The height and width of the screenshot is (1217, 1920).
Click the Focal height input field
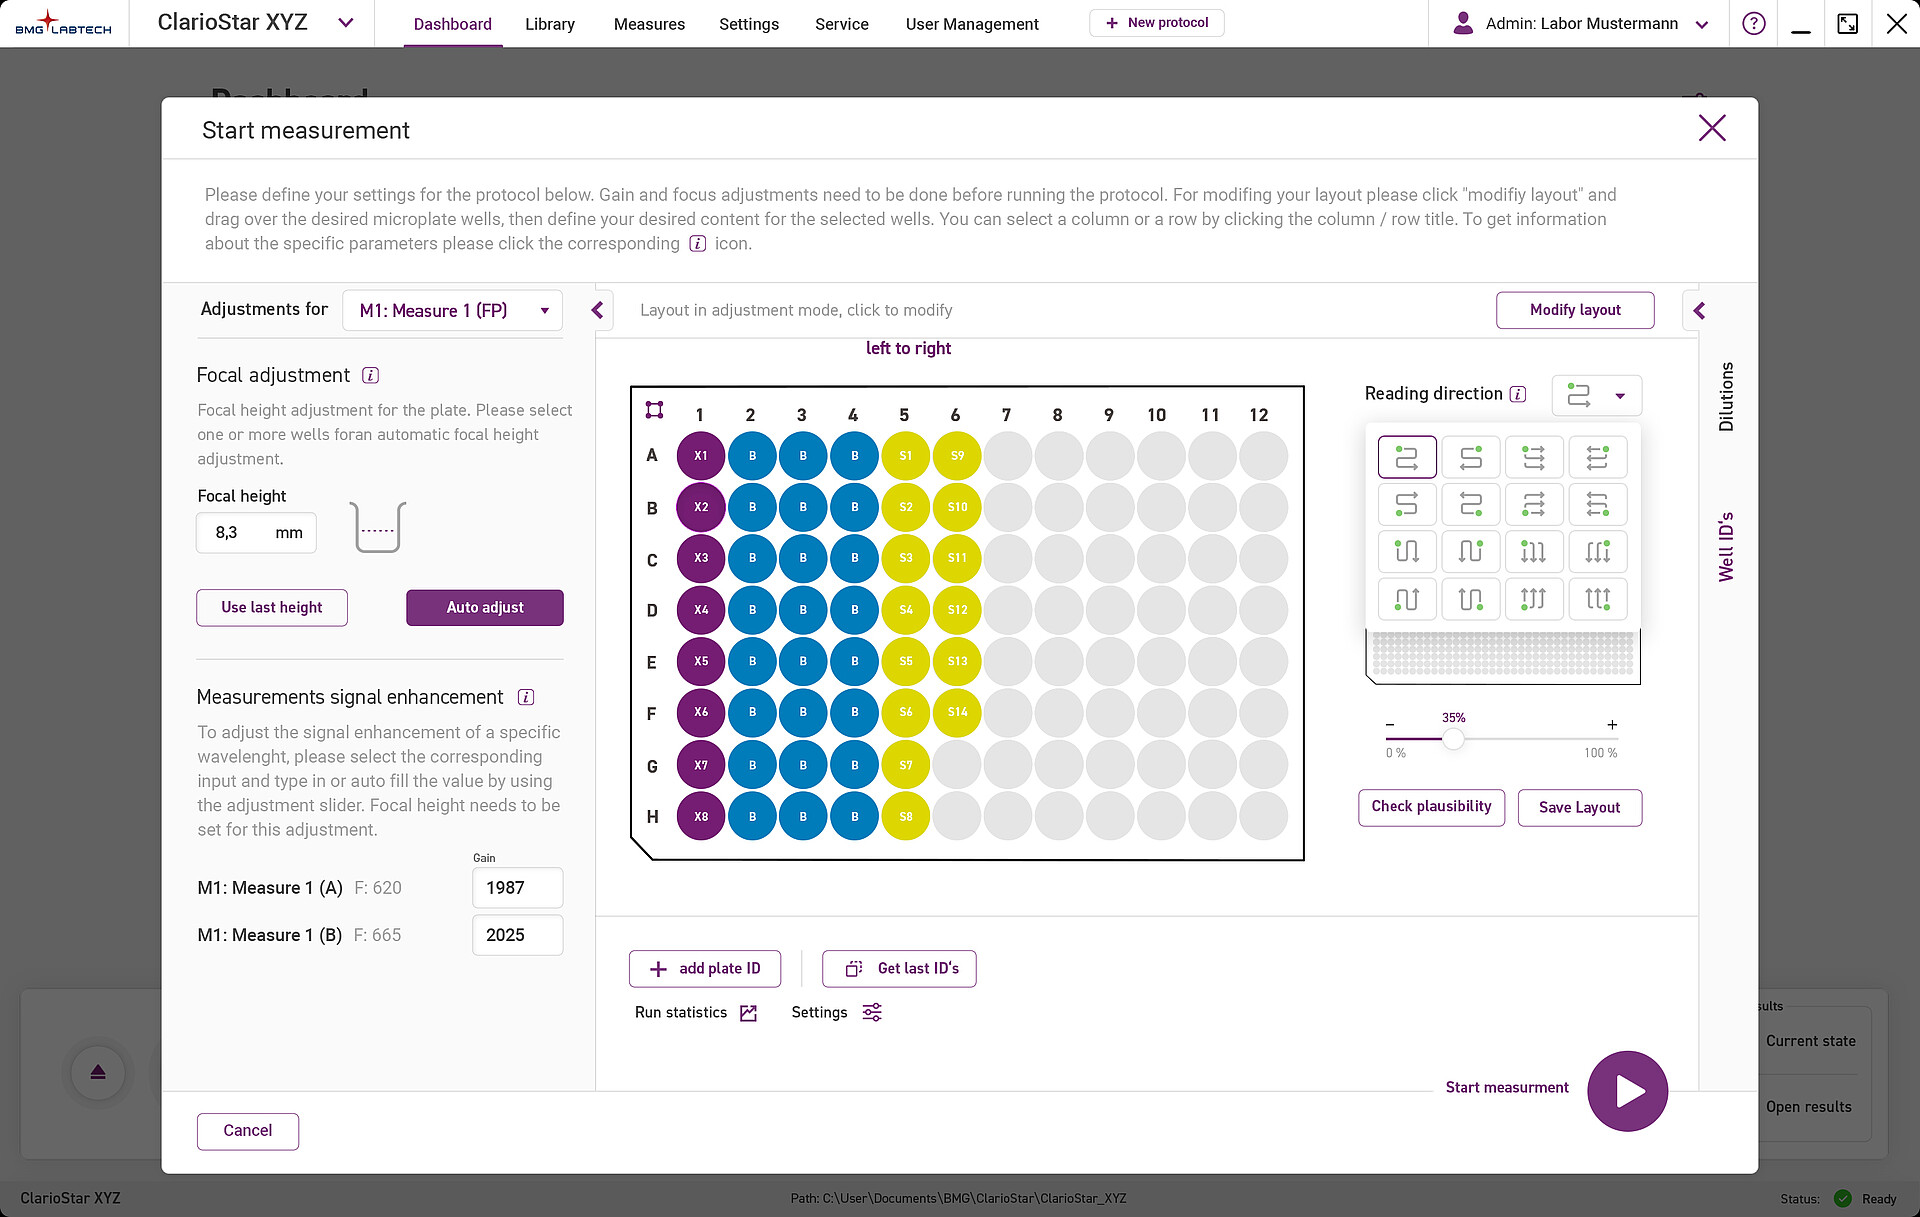256,533
